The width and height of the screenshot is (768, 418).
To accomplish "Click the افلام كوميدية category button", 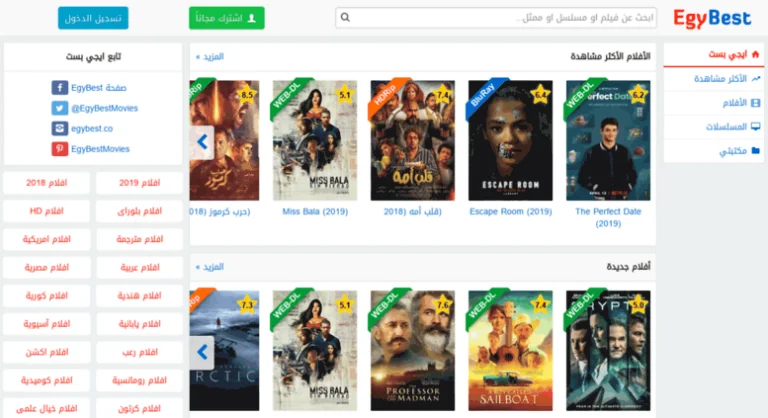I will pos(47,380).
